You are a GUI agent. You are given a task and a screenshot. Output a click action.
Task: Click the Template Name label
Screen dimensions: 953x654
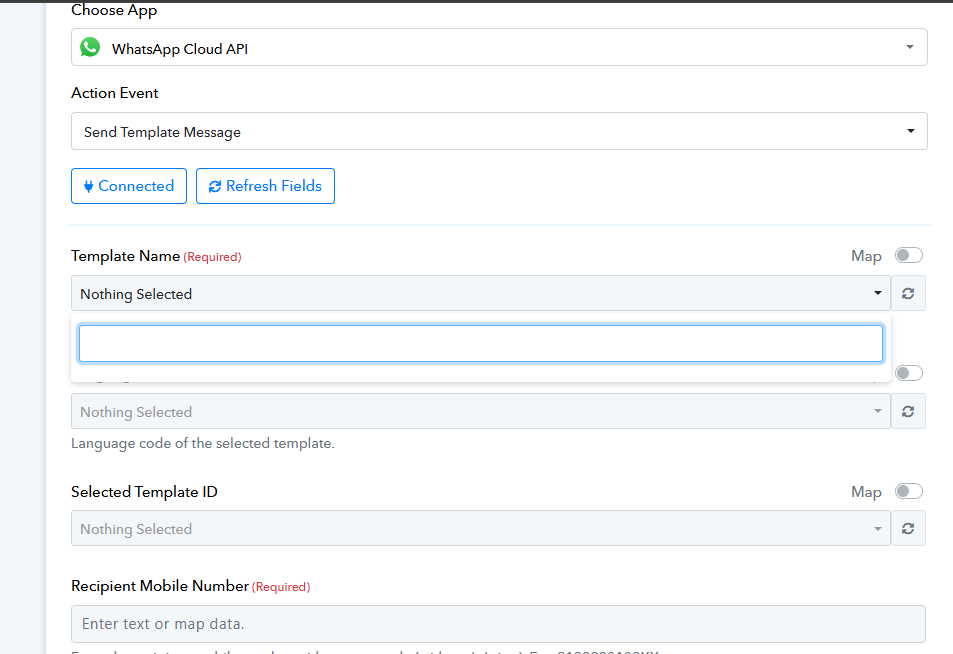click(x=125, y=256)
